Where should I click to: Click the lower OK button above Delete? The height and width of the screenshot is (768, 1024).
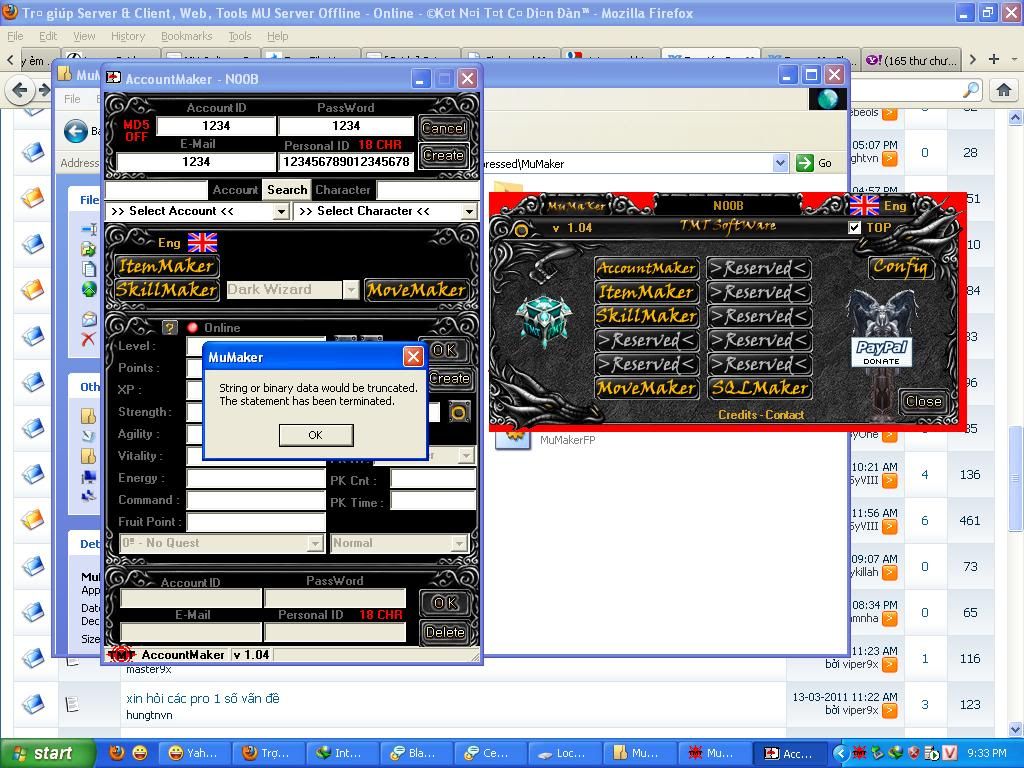[x=445, y=602]
